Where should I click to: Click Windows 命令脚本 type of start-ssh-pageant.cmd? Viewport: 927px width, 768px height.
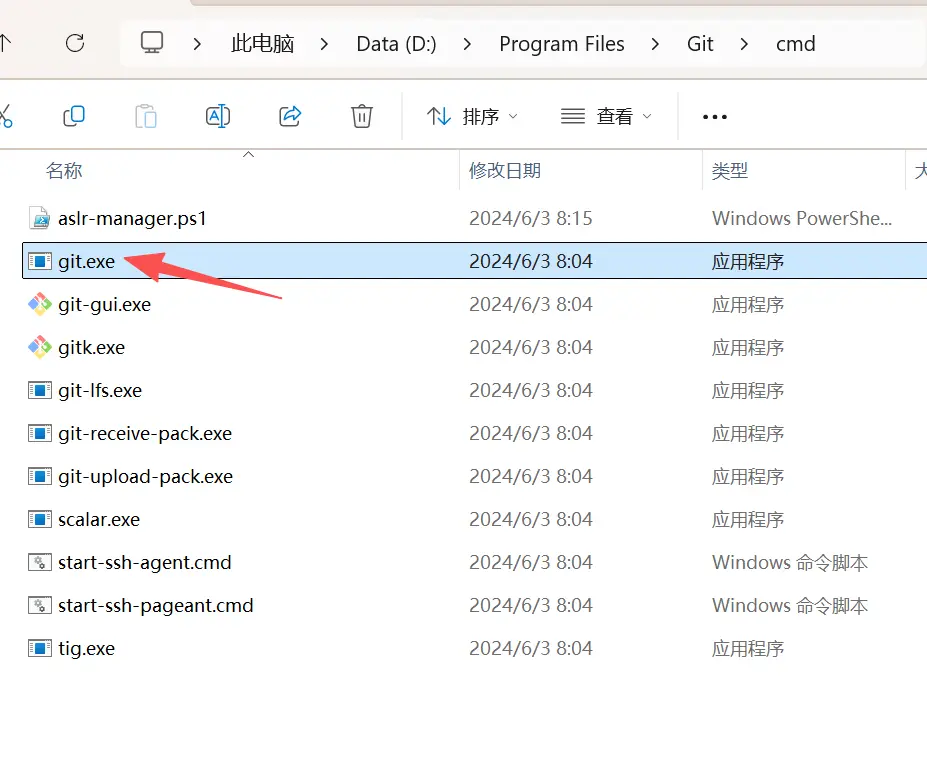pos(790,605)
